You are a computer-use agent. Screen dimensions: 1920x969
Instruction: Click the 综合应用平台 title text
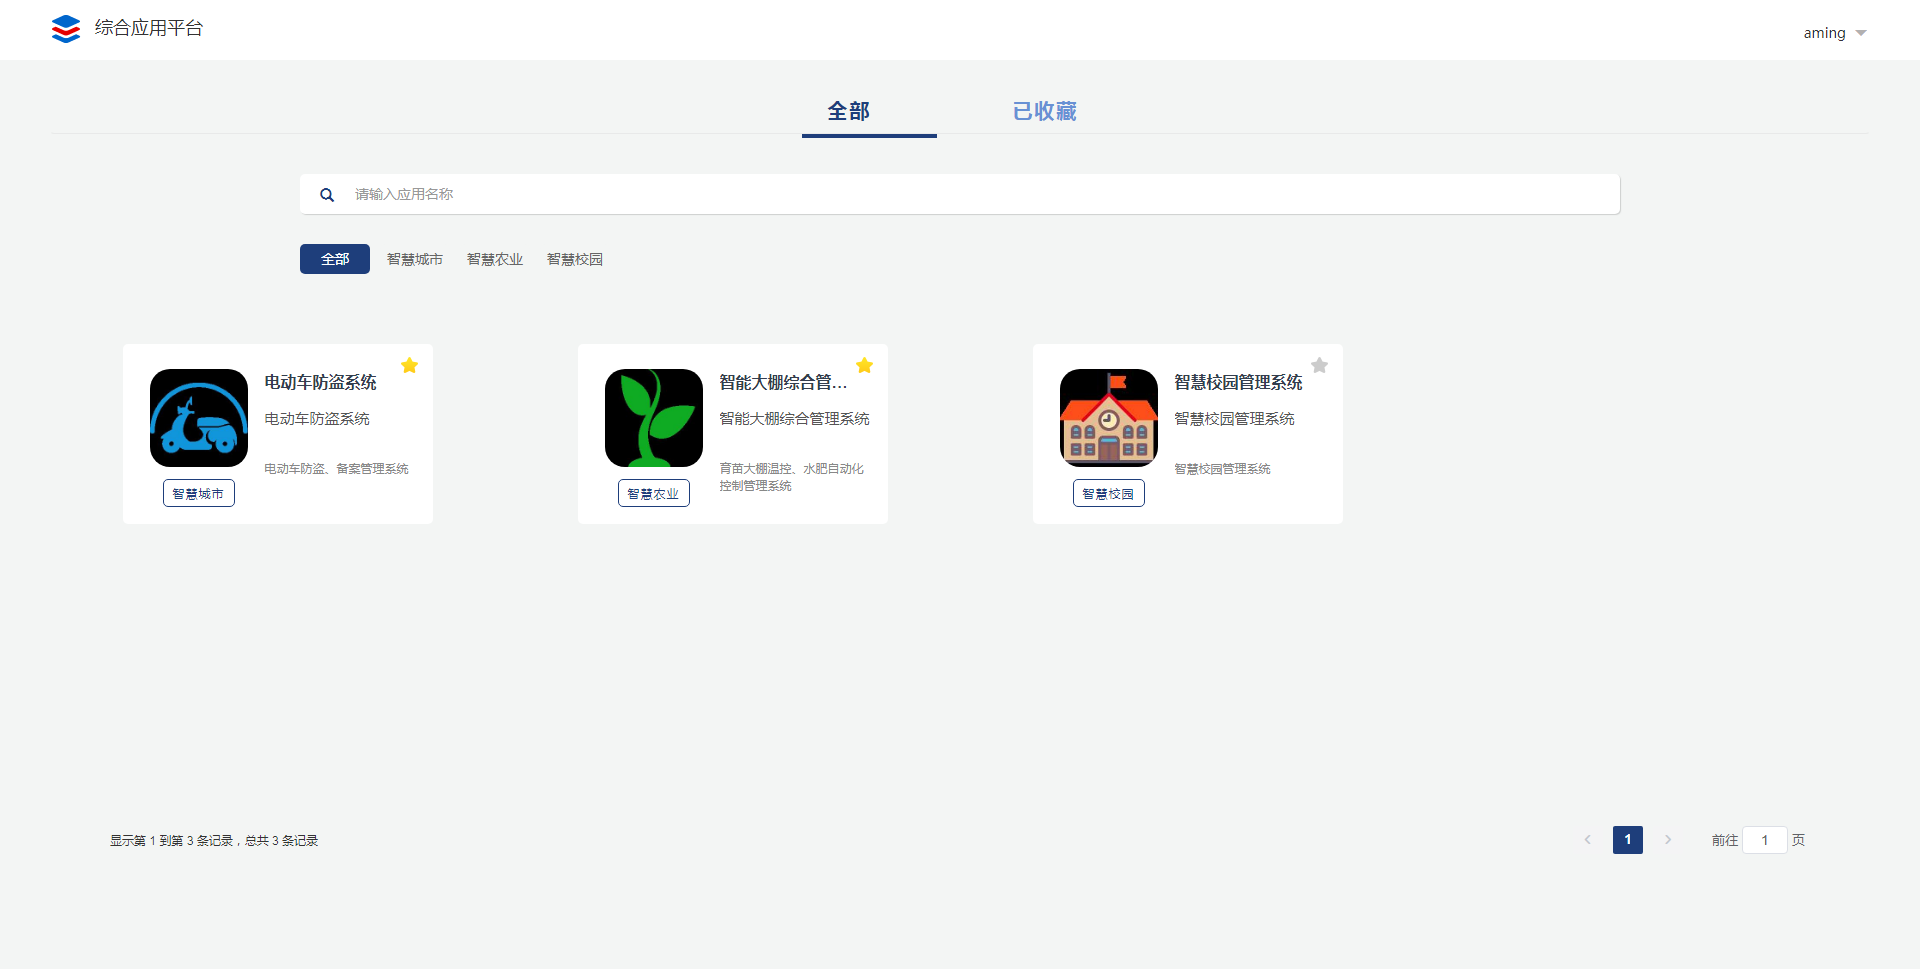(149, 28)
